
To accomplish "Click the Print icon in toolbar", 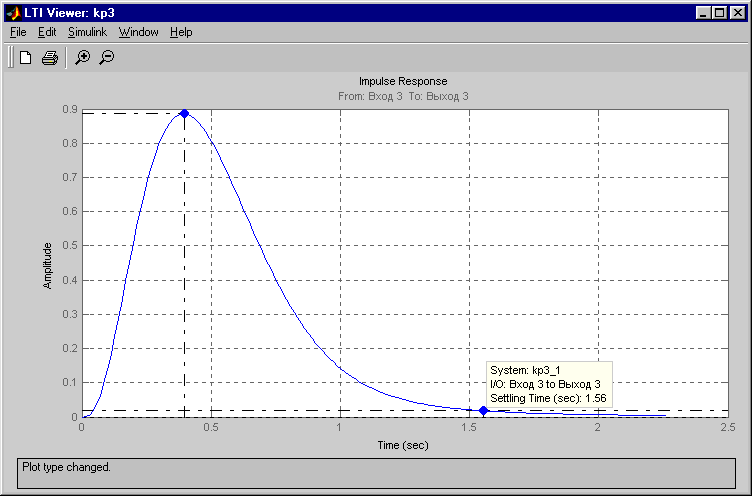I will pyautogui.click(x=50, y=58).
